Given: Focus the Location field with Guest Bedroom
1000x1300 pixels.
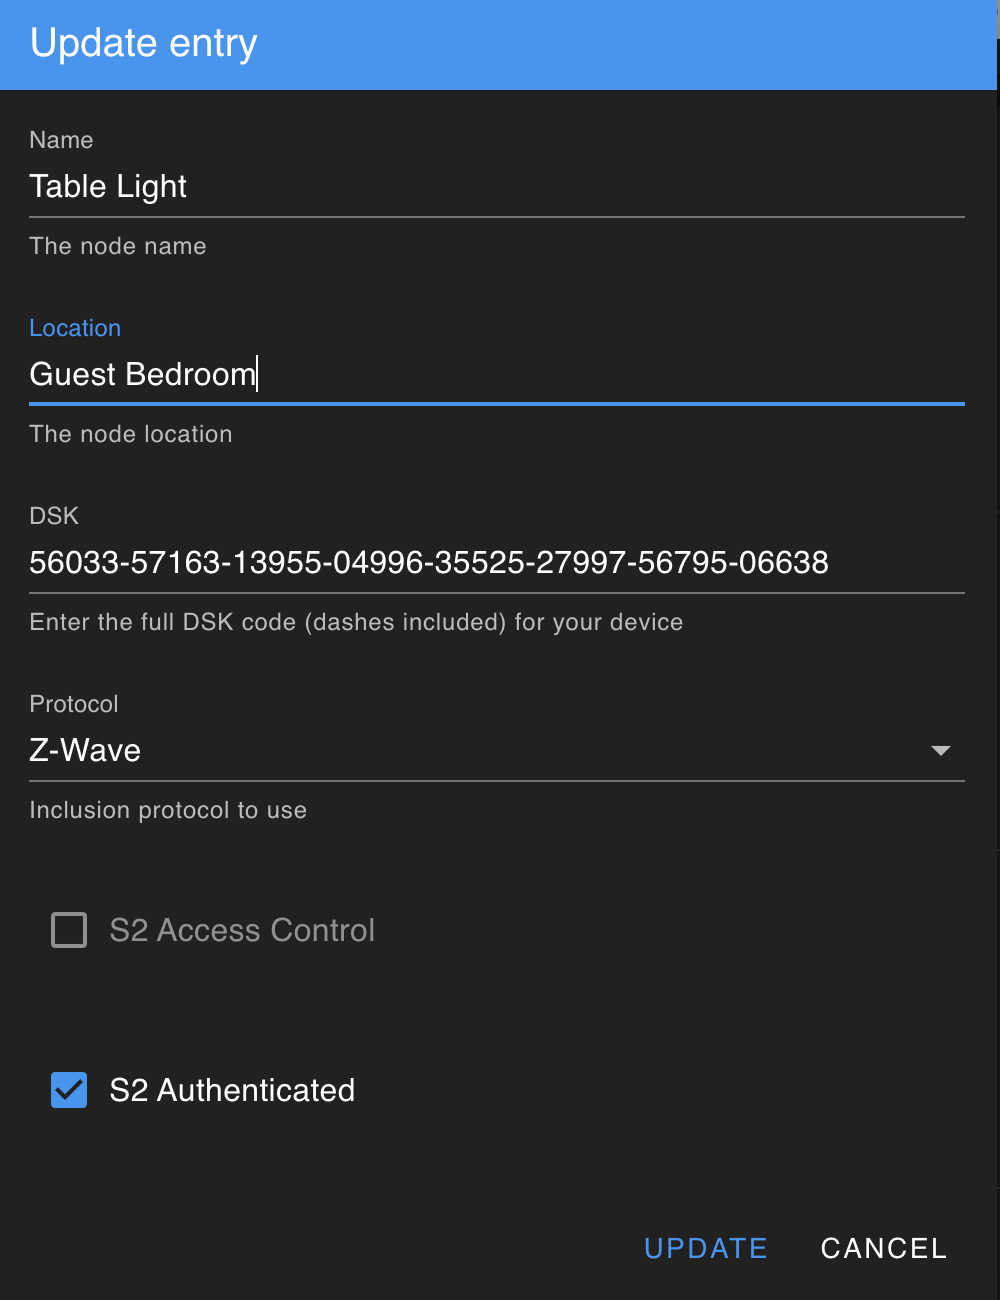Looking at the screenshot, I should point(496,375).
